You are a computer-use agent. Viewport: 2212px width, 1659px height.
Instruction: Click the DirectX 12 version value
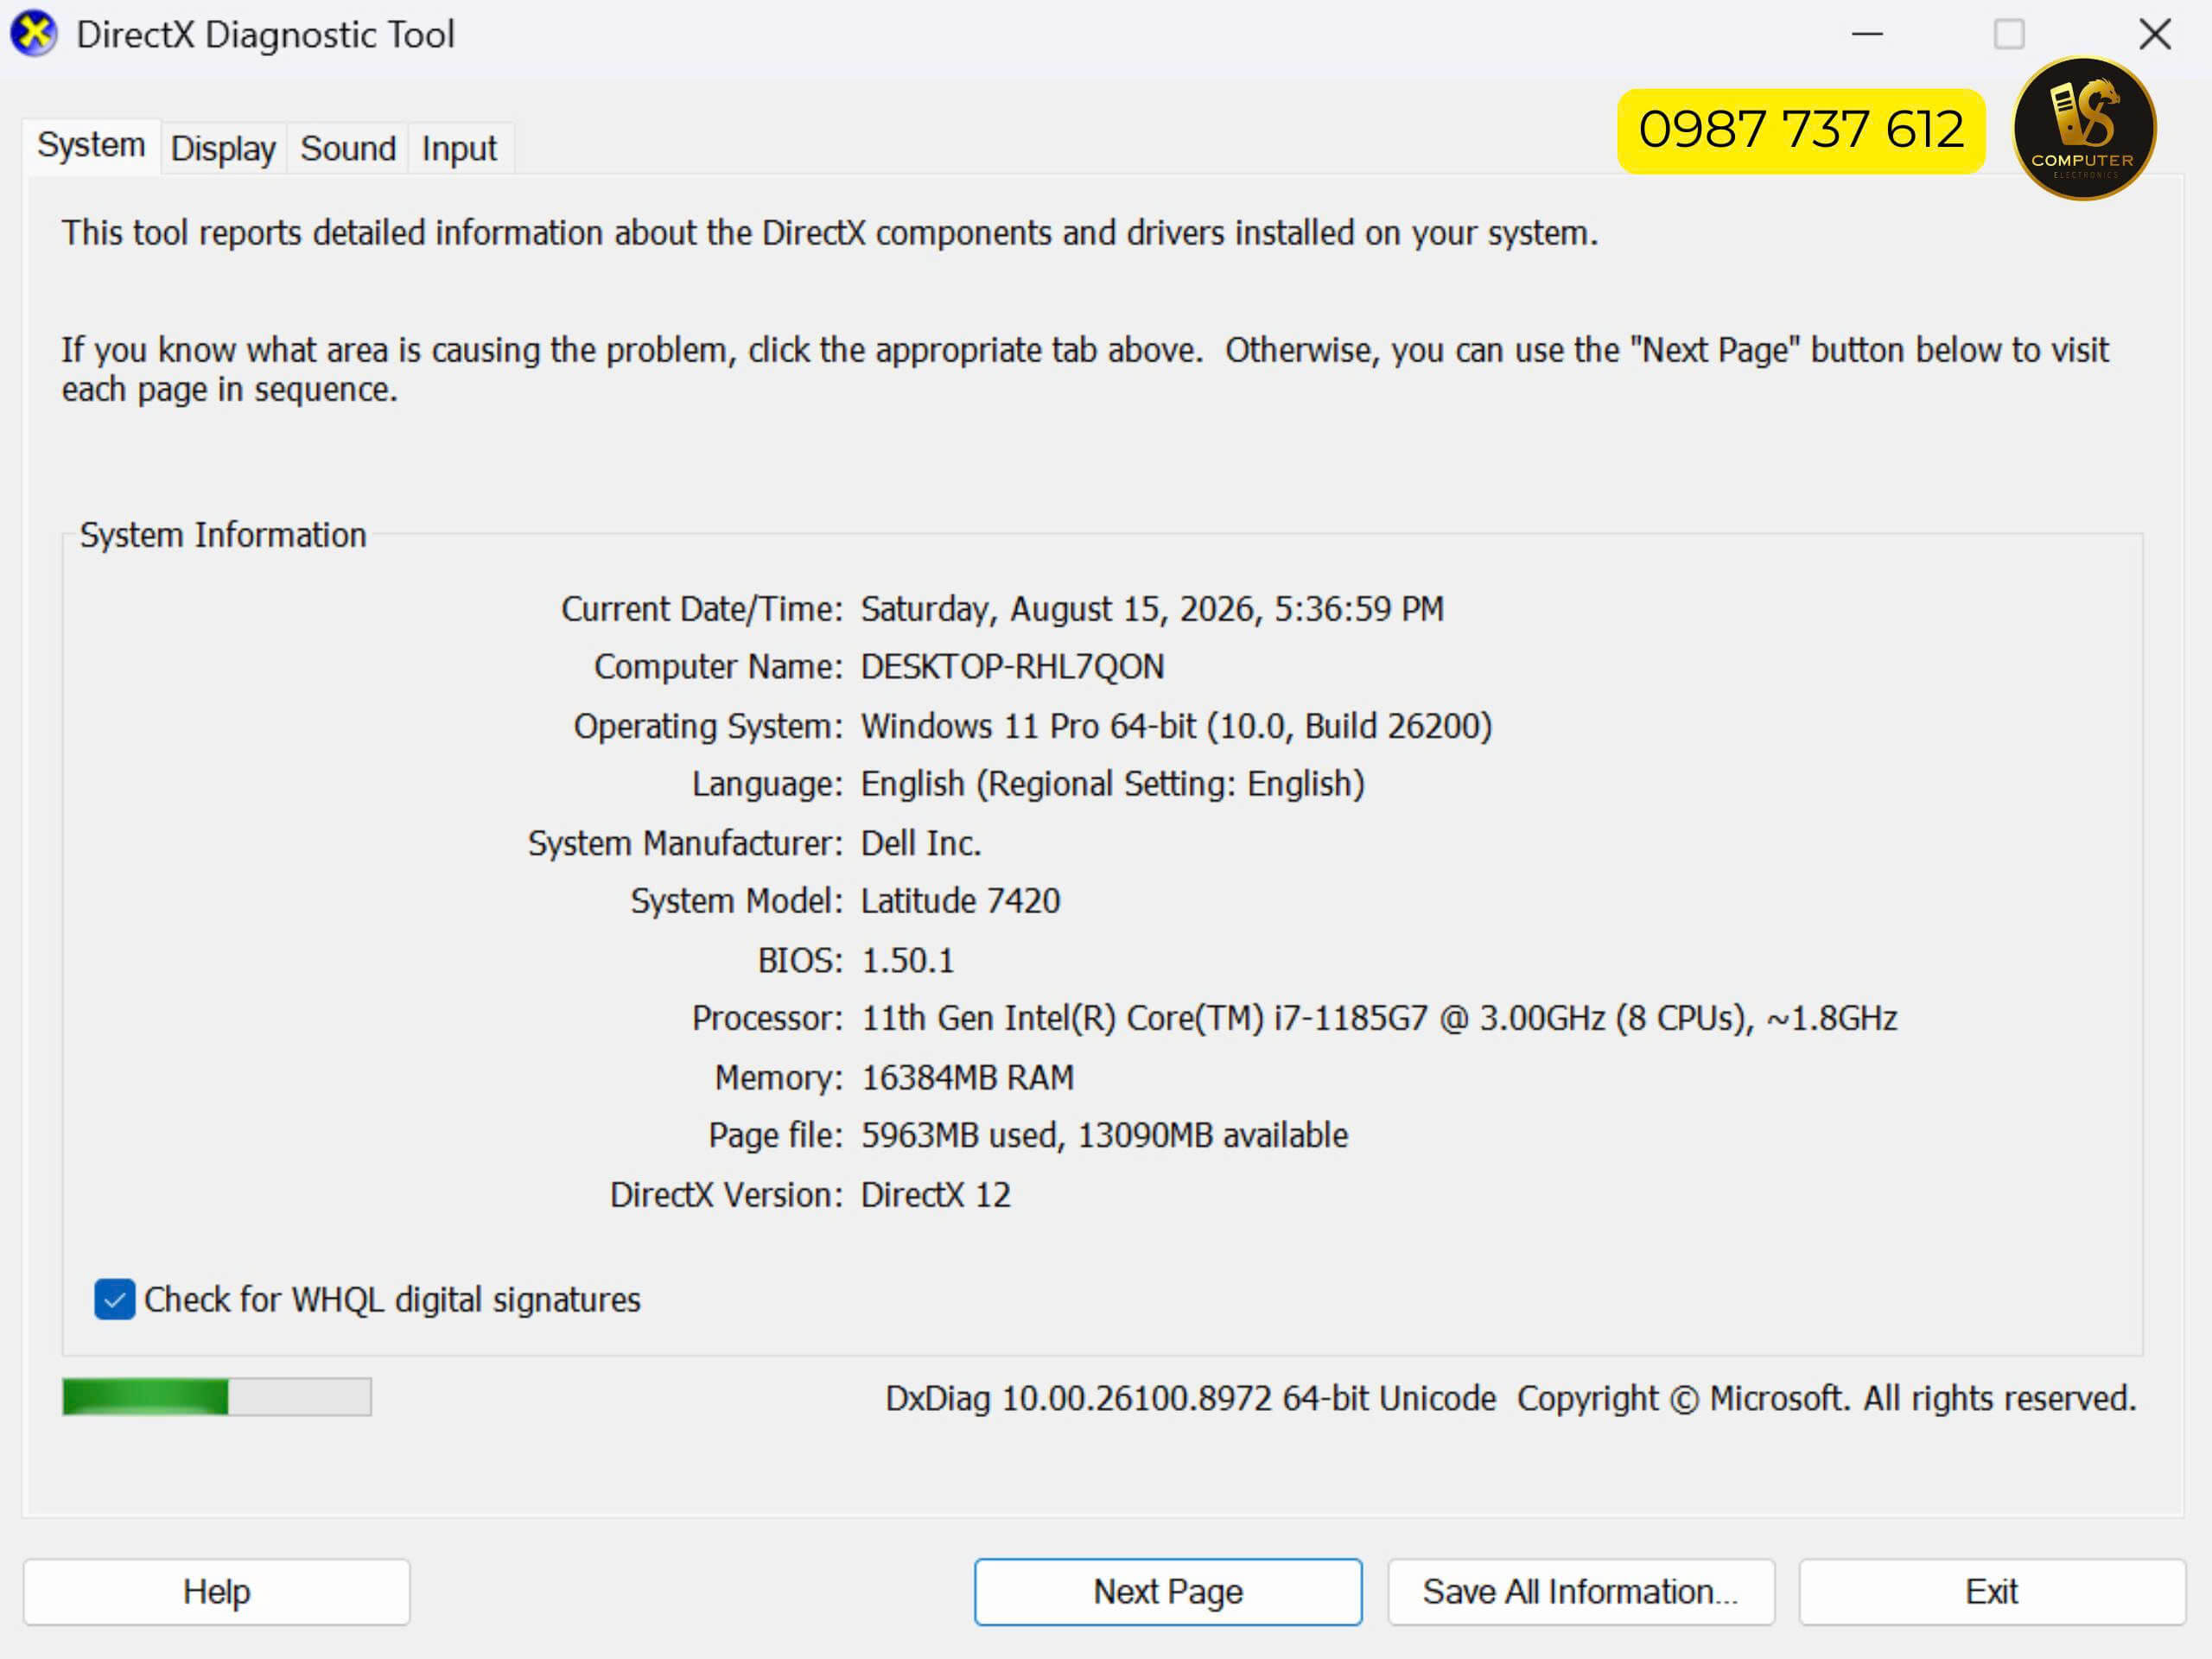click(936, 1194)
